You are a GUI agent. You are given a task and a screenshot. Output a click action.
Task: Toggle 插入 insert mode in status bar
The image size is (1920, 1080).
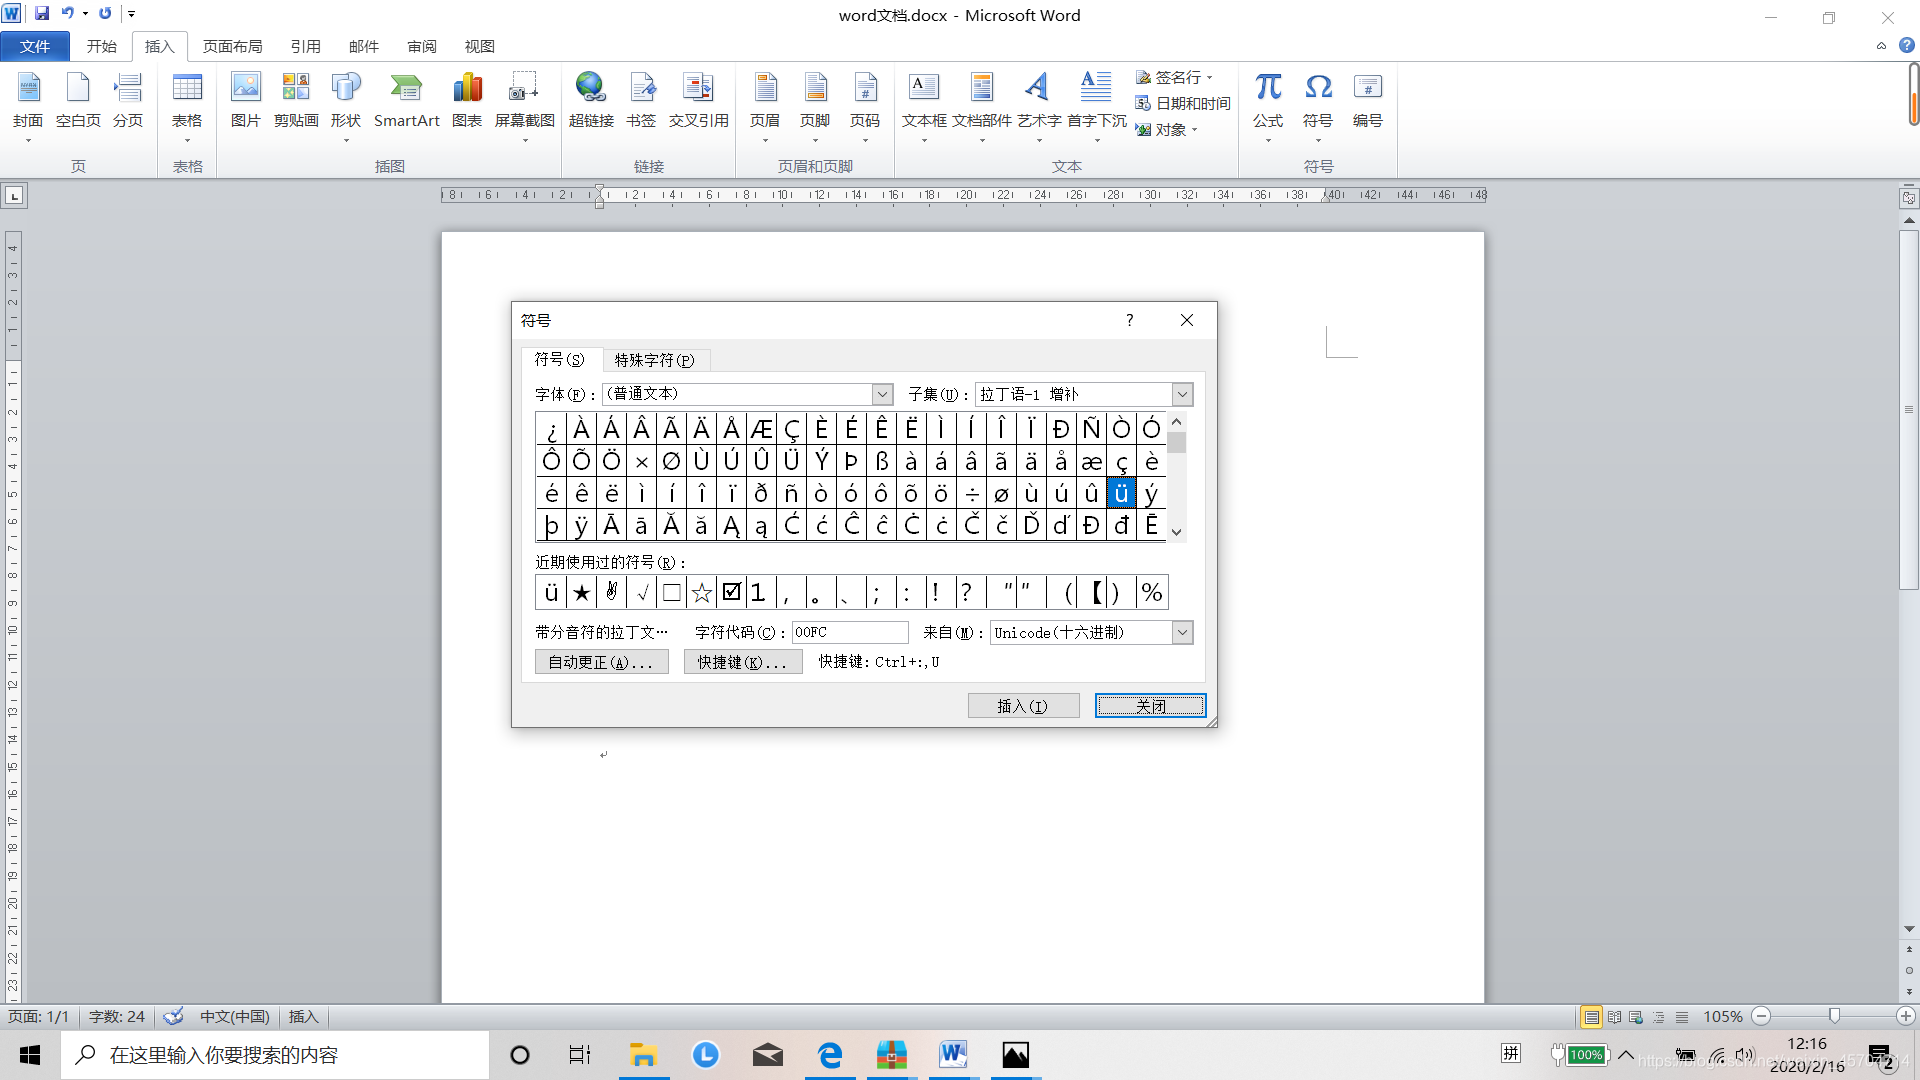click(x=303, y=1017)
